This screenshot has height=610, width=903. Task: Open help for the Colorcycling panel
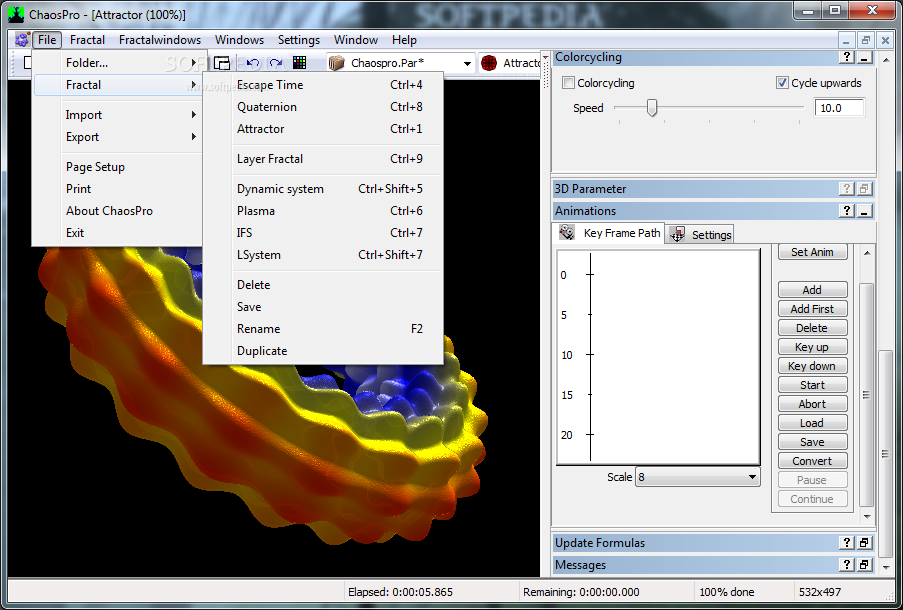(x=847, y=57)
